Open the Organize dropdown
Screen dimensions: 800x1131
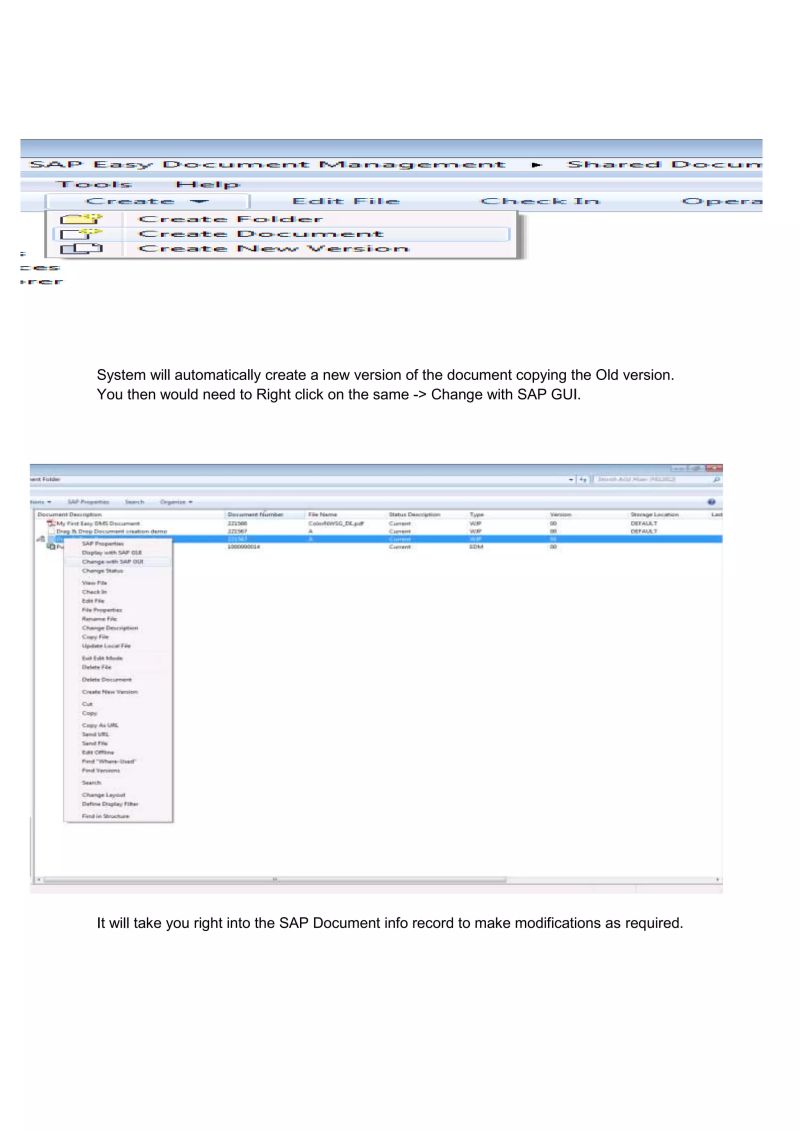175,501
